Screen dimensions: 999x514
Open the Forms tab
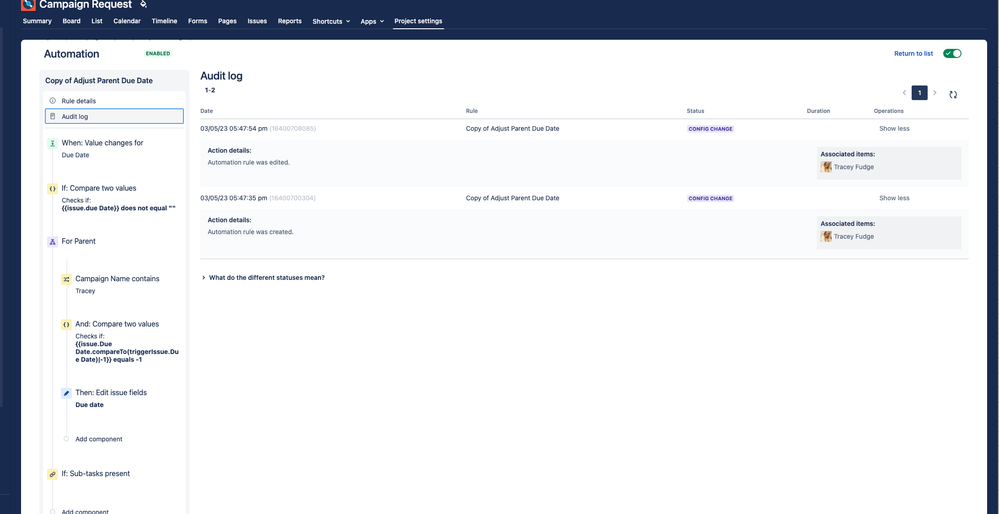coord(198,21)
